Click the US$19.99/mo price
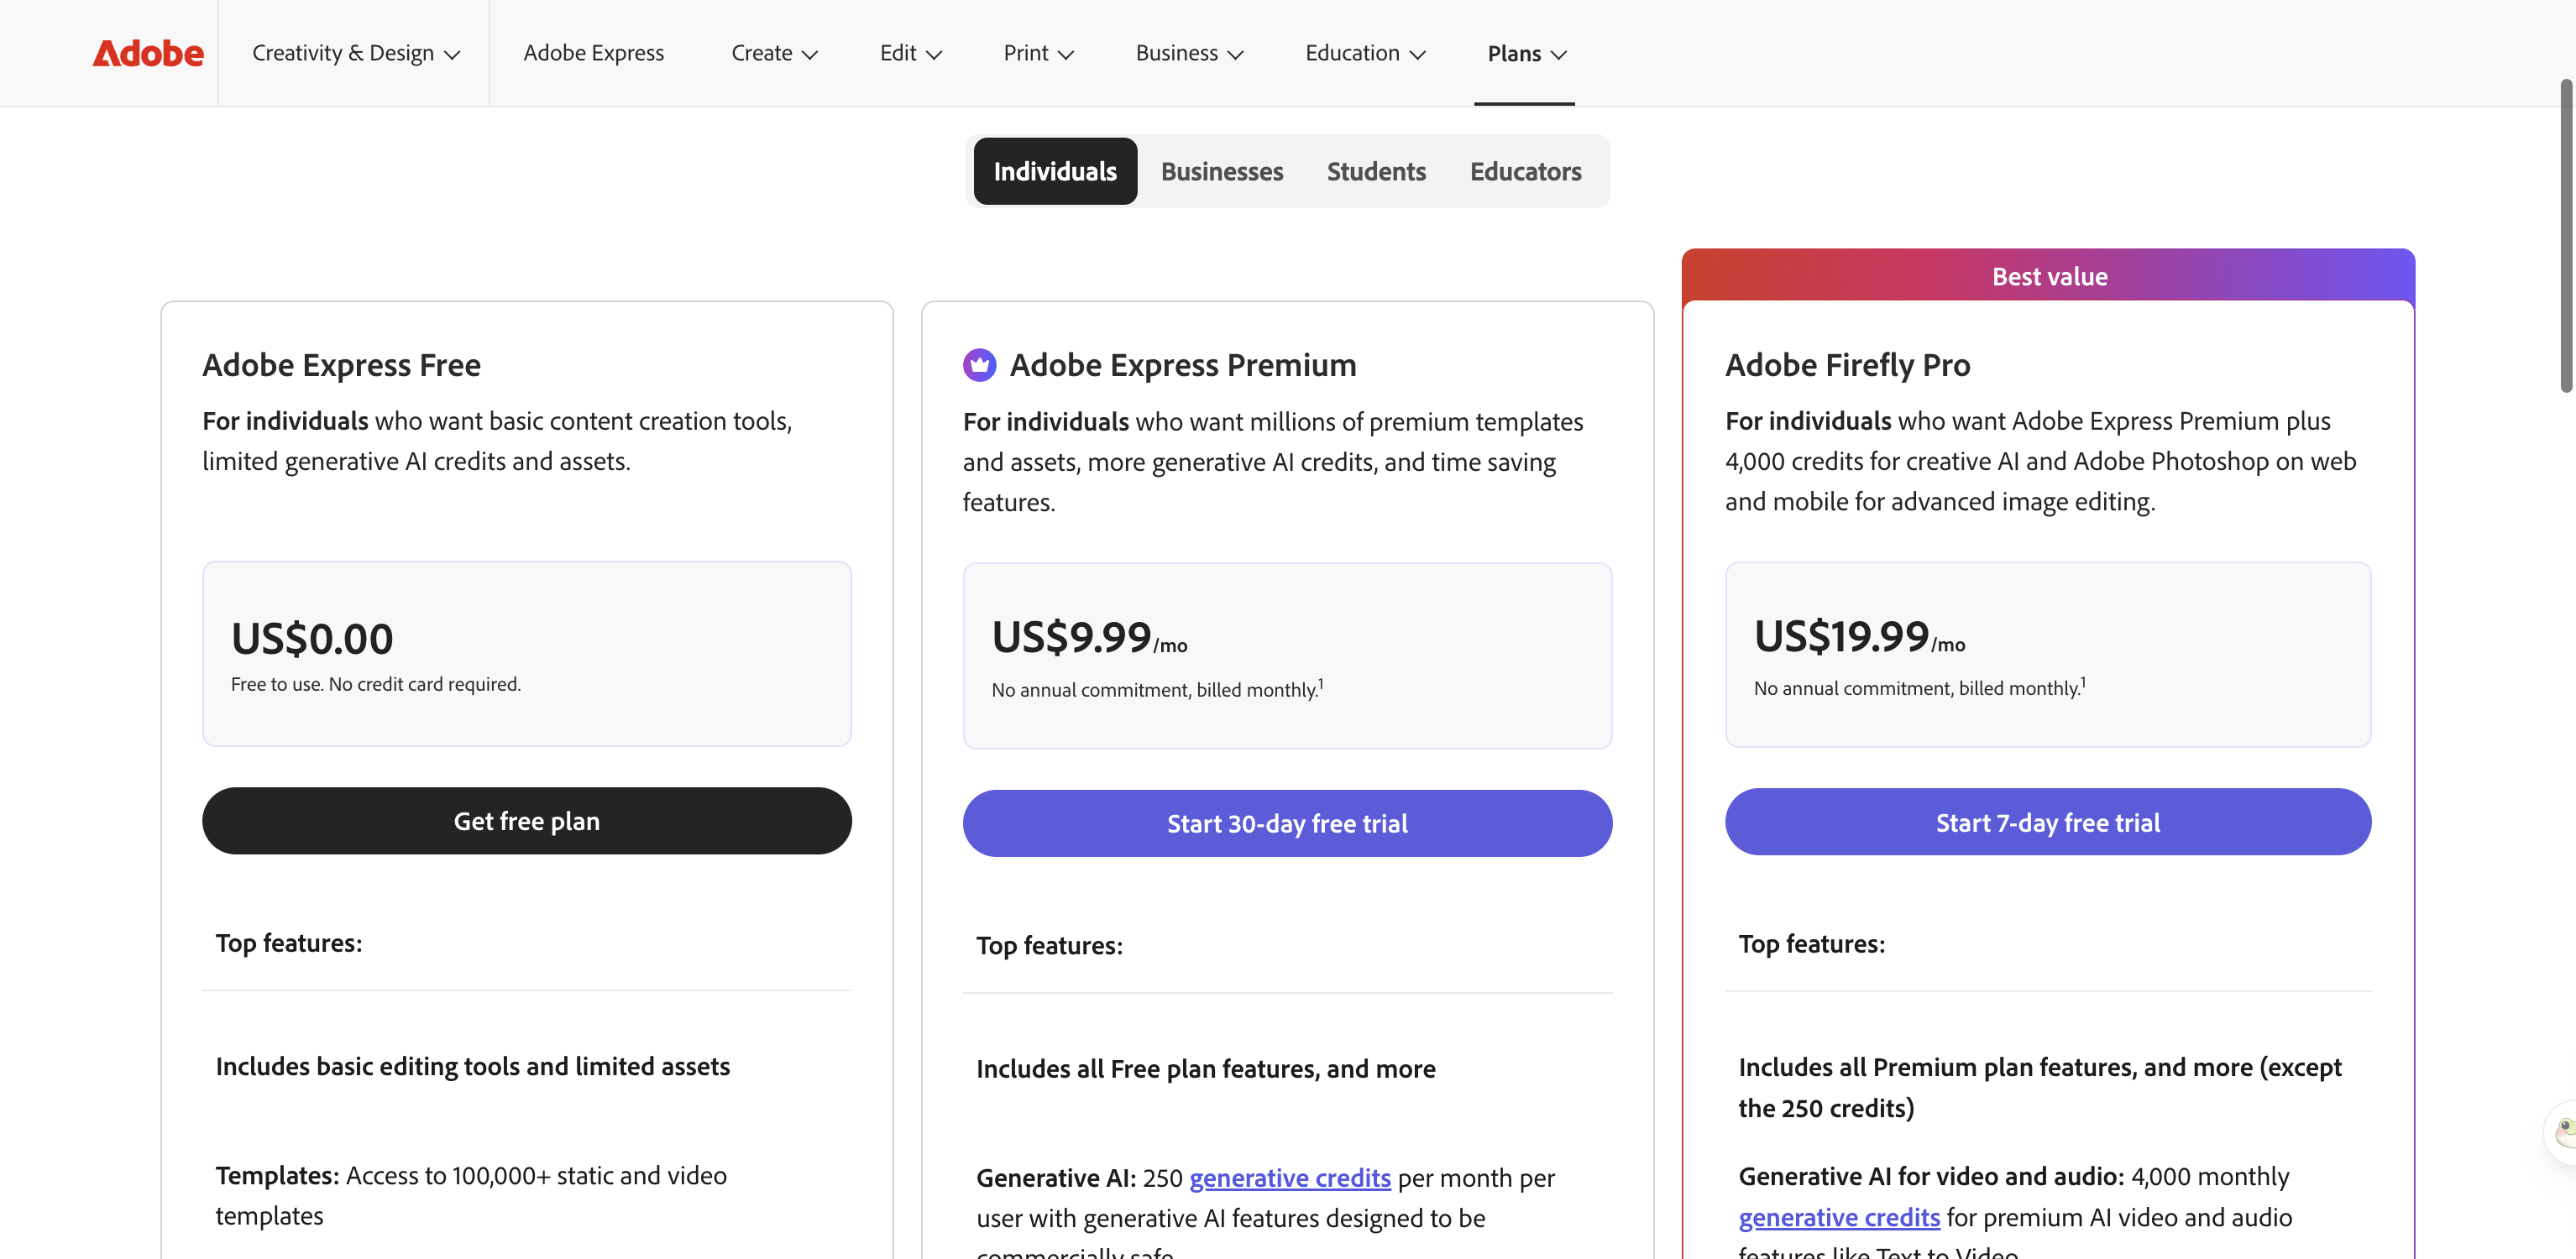The image size is (2576, 1259). (1859, 637)
